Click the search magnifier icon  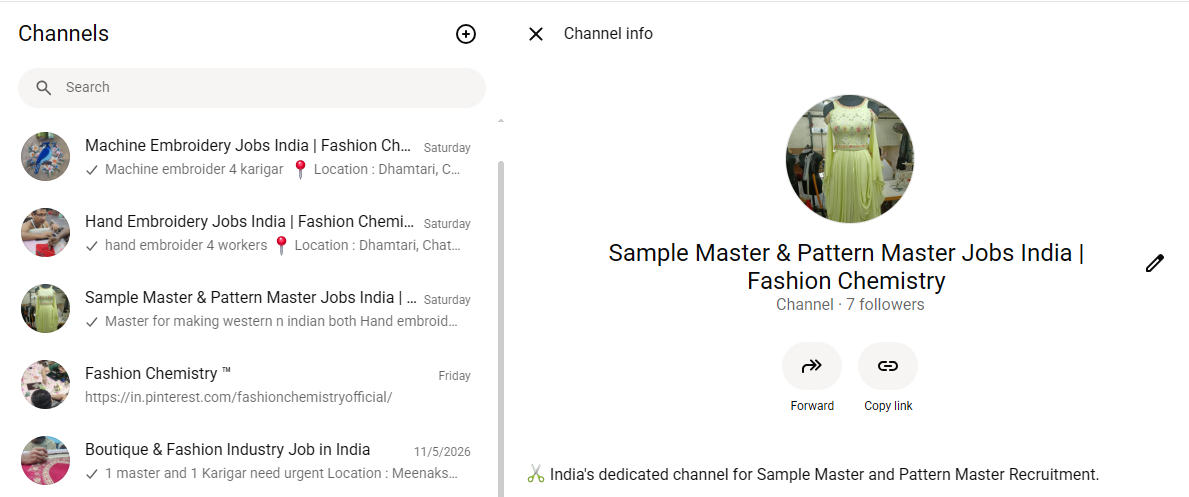(x=44, y=88)
